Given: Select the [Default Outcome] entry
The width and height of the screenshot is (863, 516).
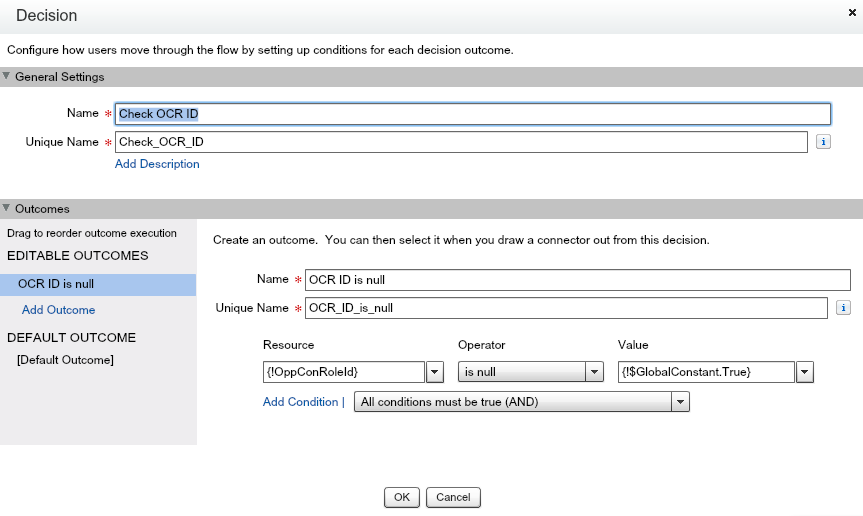Looking at the screenshot, I should (65, 360).
